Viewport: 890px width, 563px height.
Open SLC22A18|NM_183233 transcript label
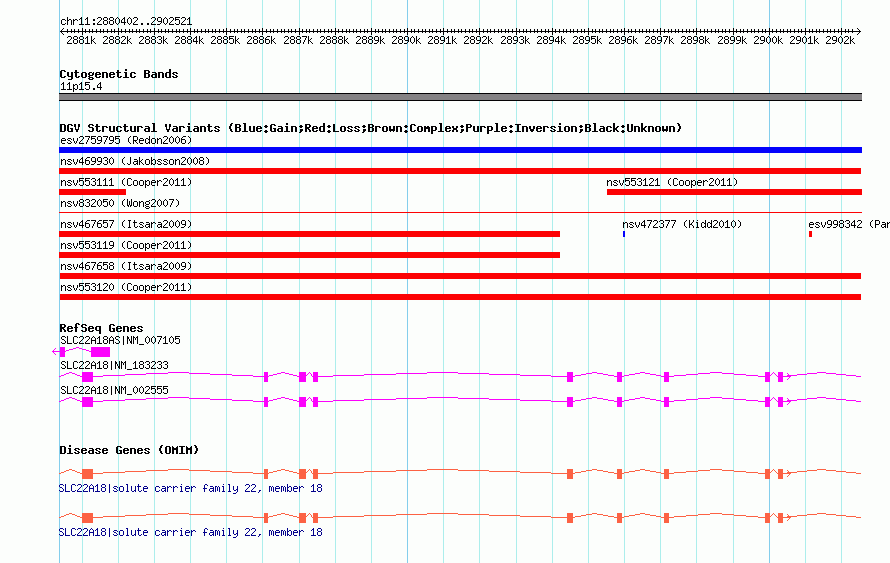point(114,365)
